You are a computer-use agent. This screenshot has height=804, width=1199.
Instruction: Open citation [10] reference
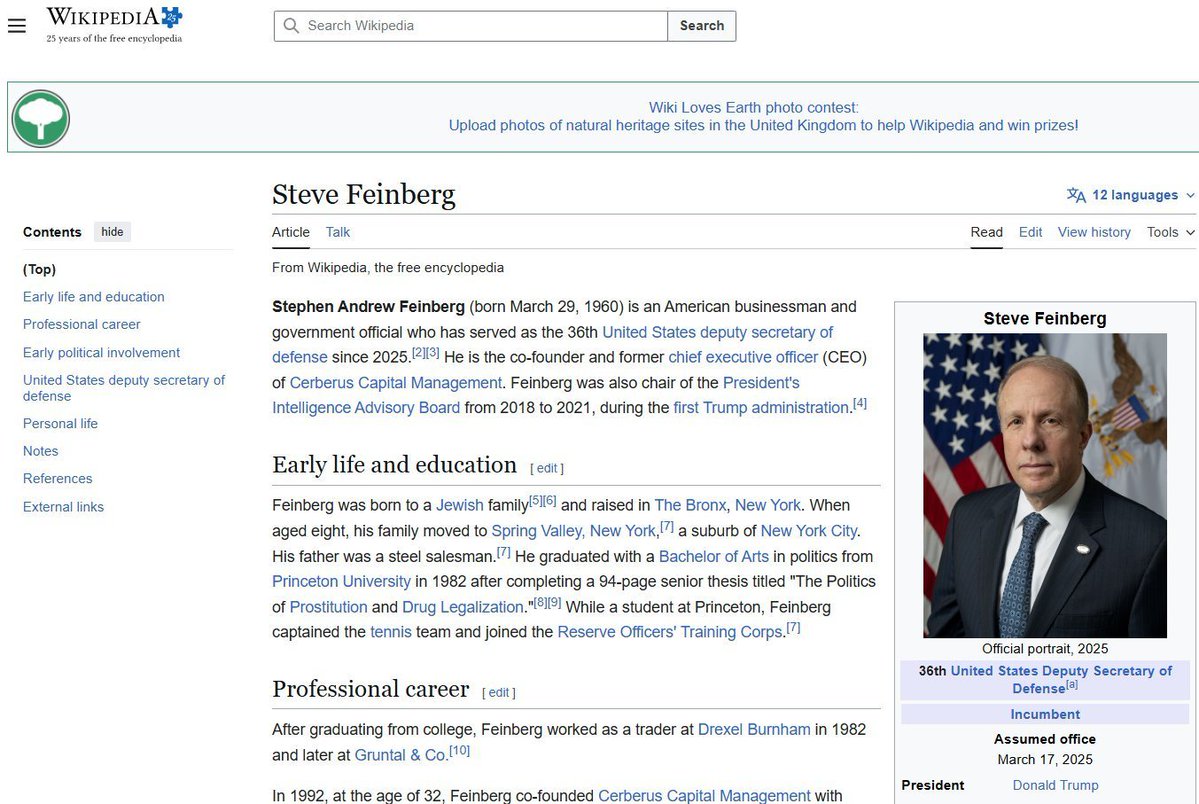[460, 750]
